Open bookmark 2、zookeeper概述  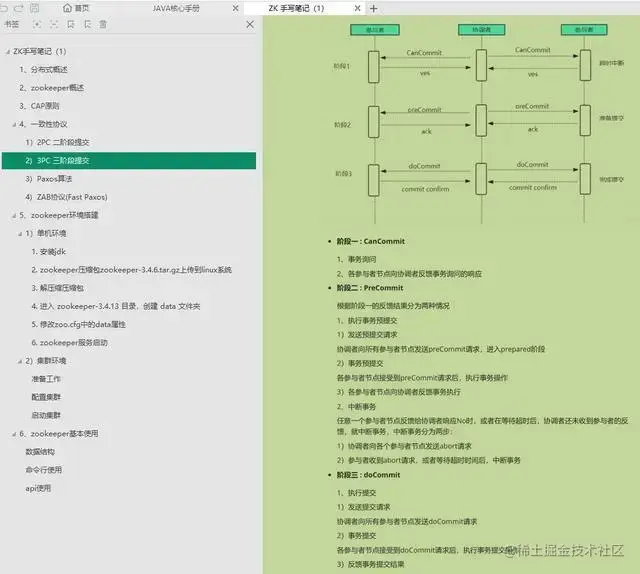click(x=51, y=88)
